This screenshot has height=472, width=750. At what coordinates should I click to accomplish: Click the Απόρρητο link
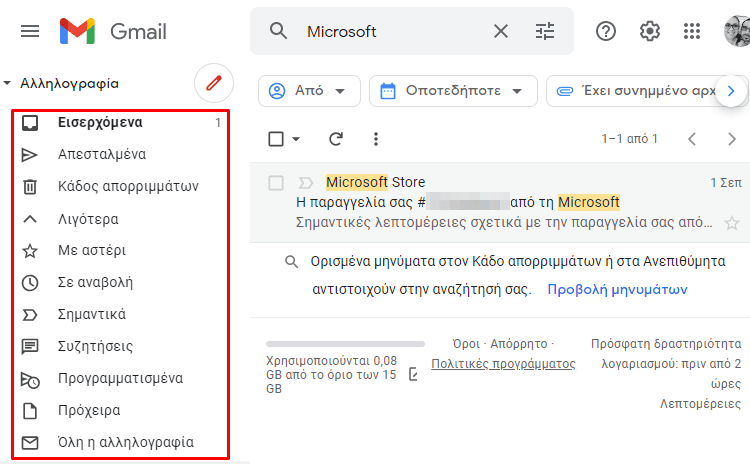tap(518, 344)
